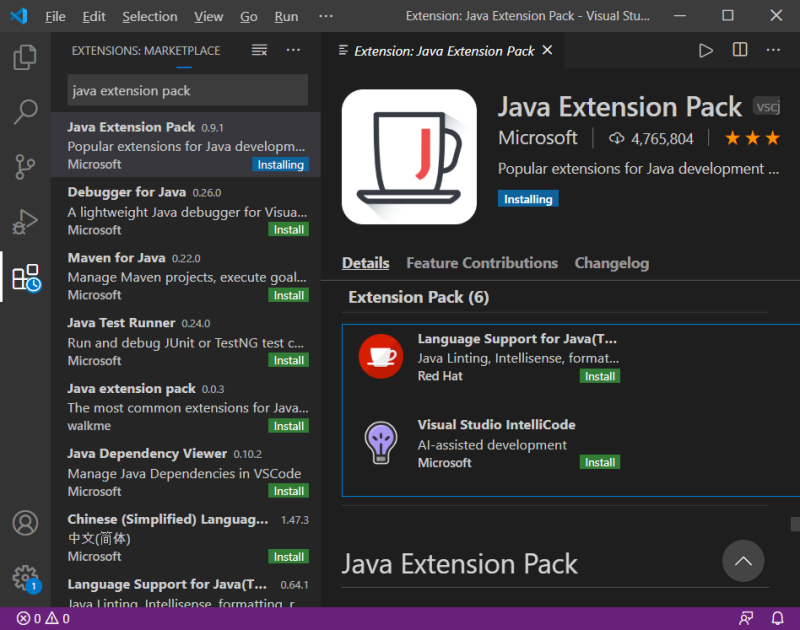Open the Run and Debug view
Viewport: 800px width, 630px height.
pyautogui.click(x=25, y=221)
